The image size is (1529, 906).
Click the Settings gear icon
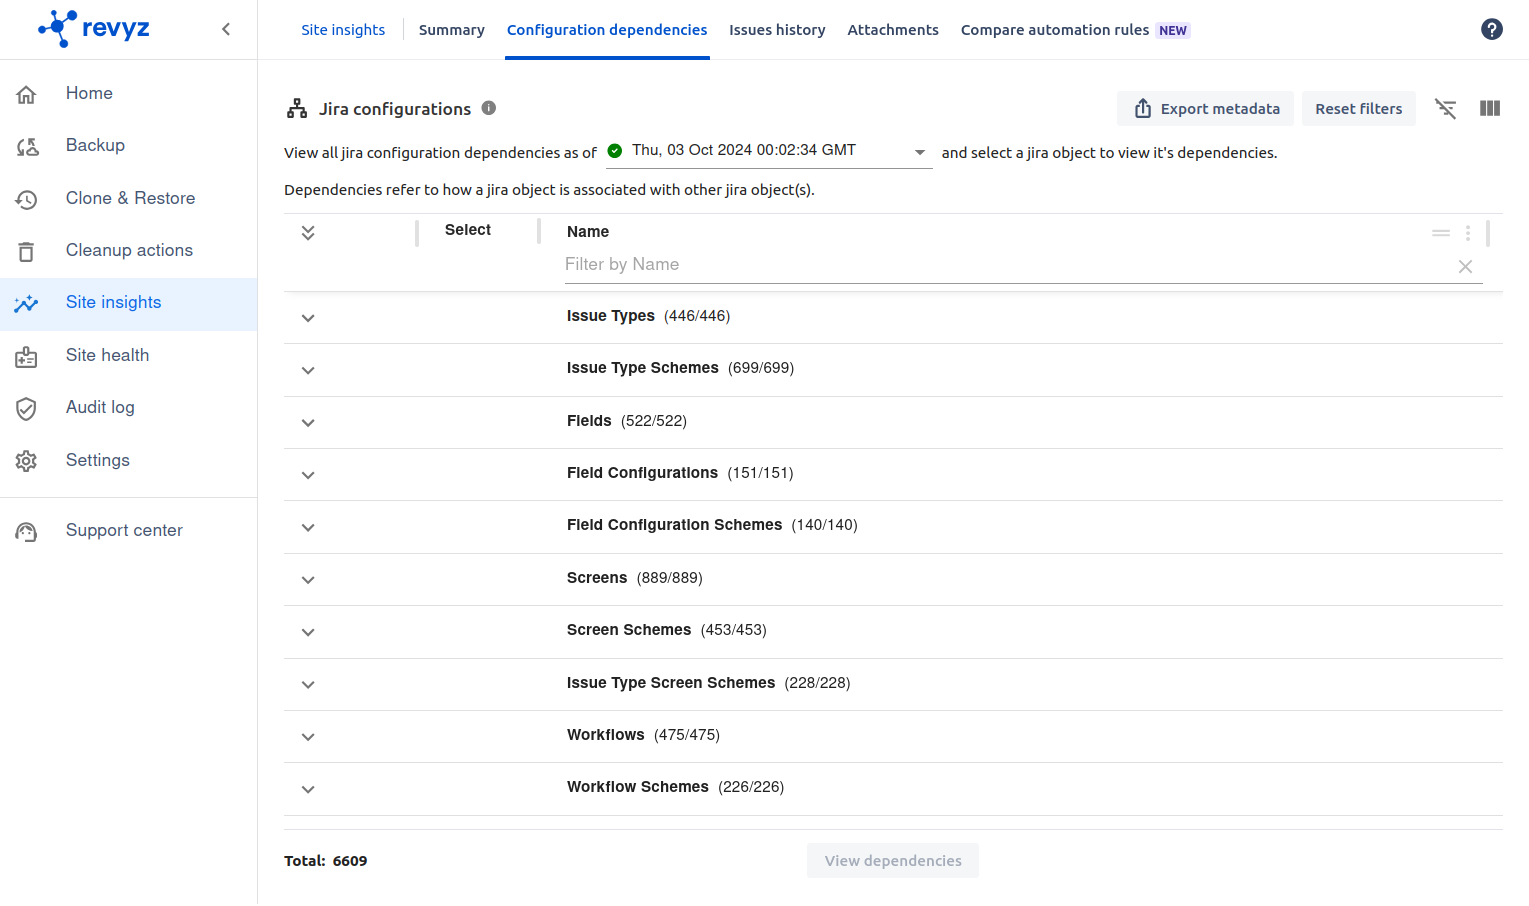coord(27,461)
